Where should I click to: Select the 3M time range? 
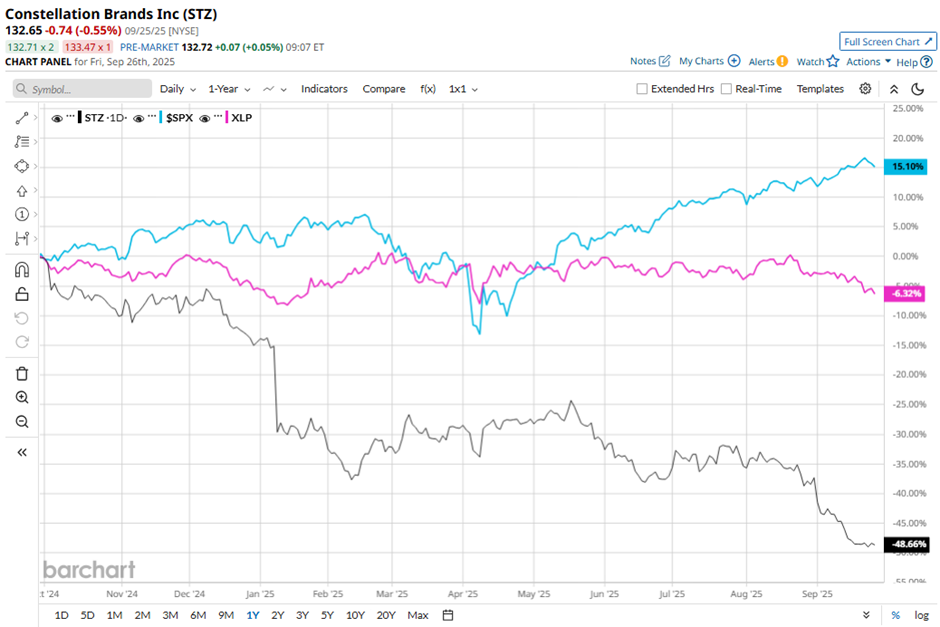pyautogui.click(x=170, y=615)
